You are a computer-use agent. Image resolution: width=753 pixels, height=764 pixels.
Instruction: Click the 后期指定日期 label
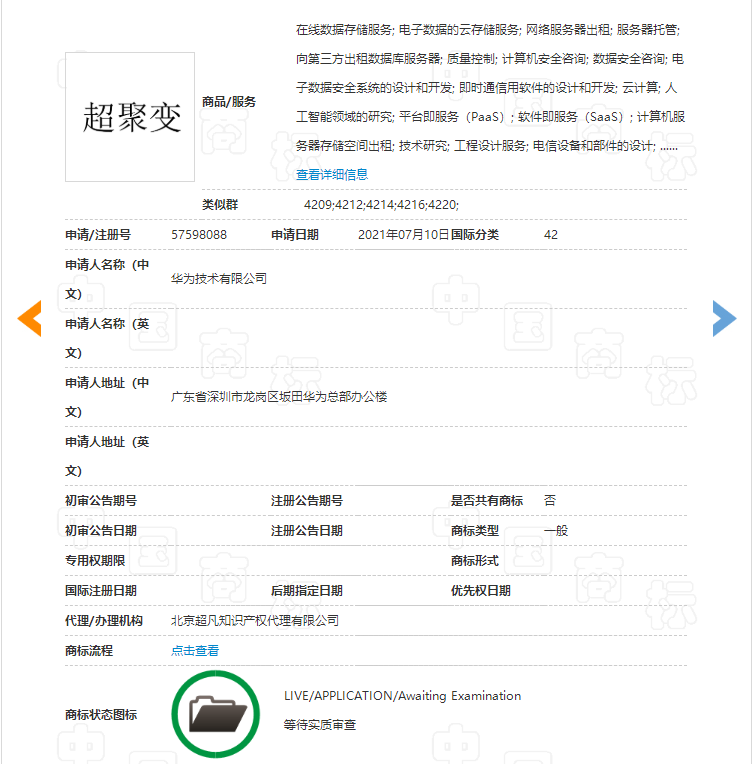(307, 591)
